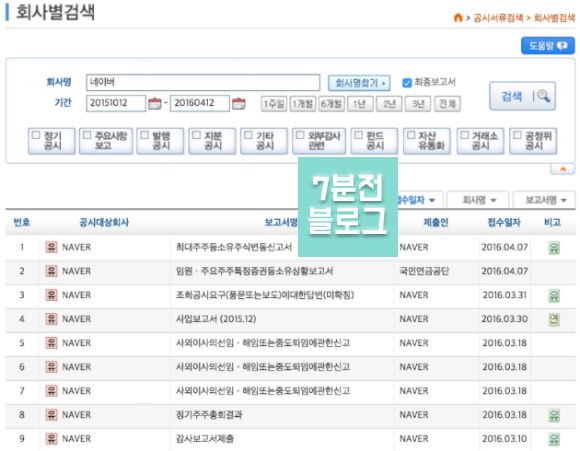Click the date 2016.03.30 cell

point(505,319)
